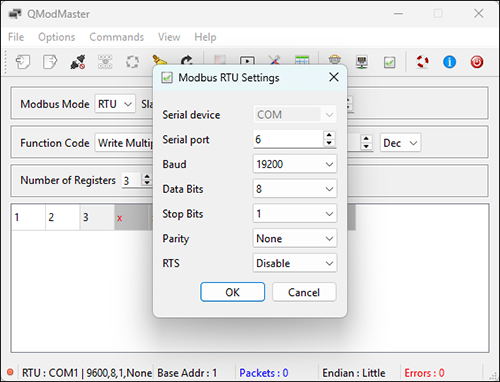This screenshot has width=500, height=382.
Task: Open the Commands menu
Action: point(117,37)
